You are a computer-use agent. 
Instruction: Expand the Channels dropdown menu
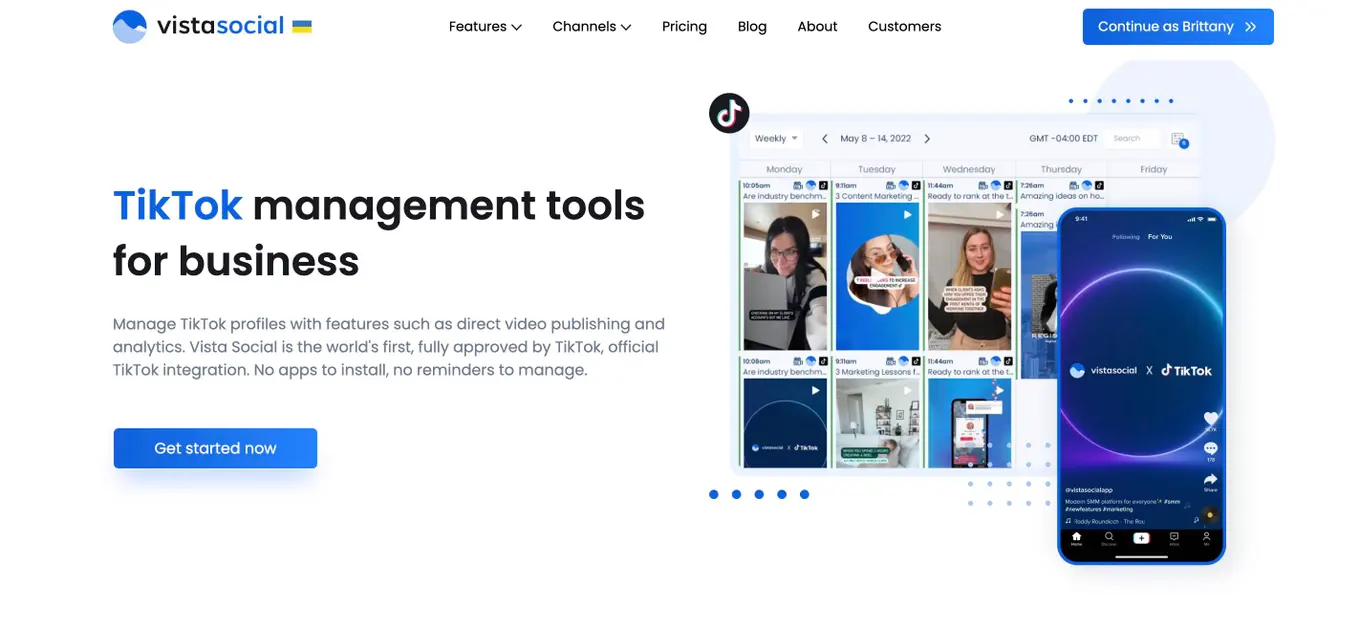pyautogui.click(x=591, y=27)
